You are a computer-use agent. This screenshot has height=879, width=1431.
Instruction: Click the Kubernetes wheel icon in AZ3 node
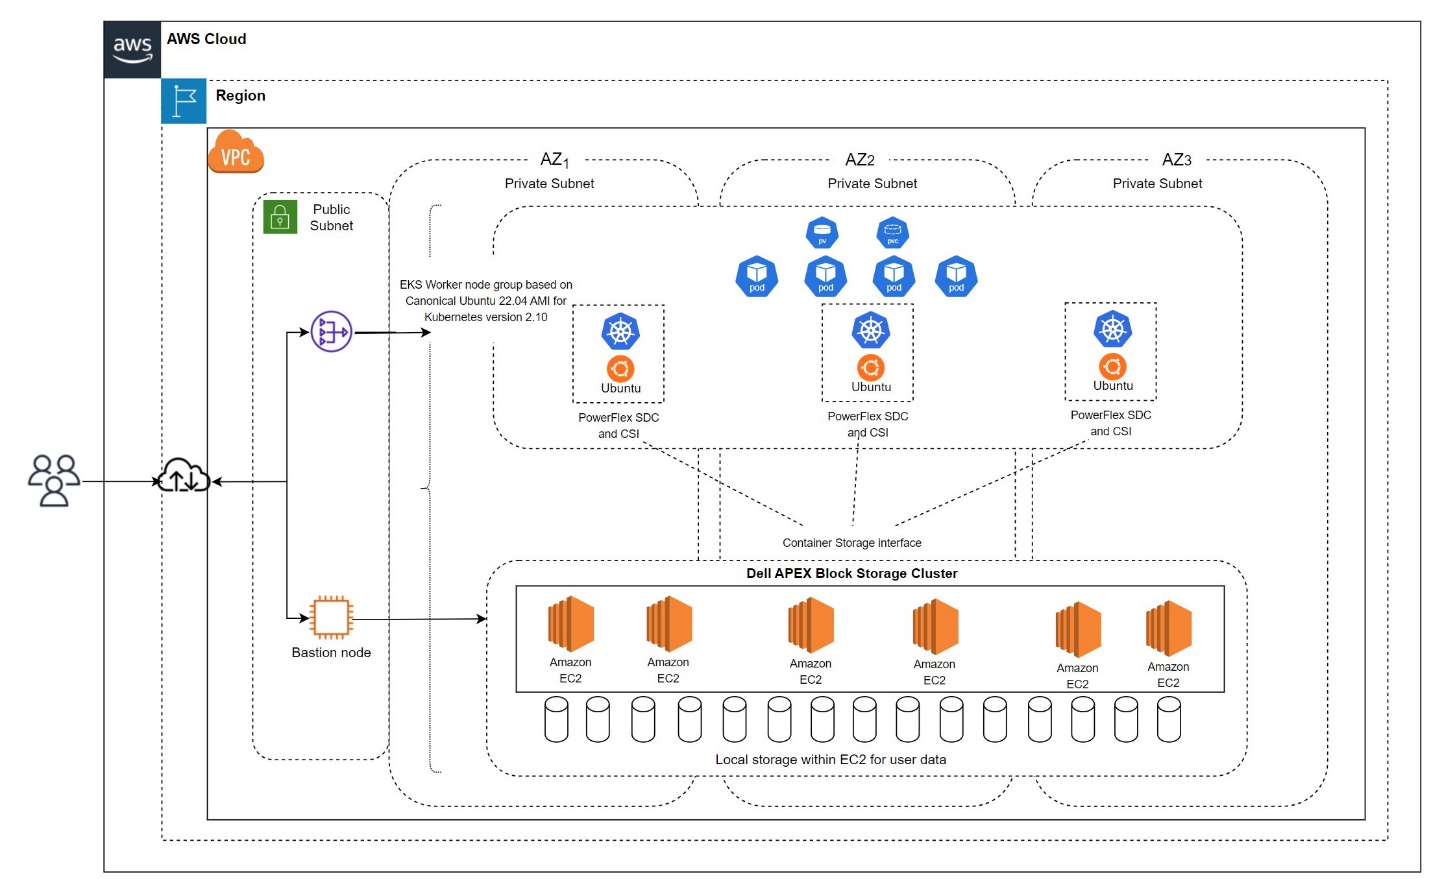click(1112, 328)
